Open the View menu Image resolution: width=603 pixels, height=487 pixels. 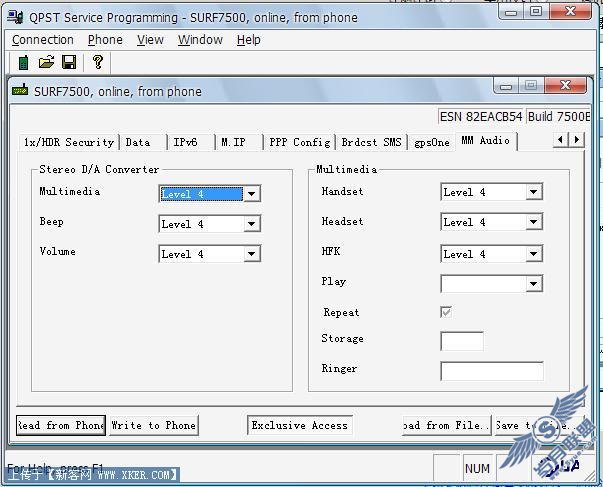(x=150, y=40)
